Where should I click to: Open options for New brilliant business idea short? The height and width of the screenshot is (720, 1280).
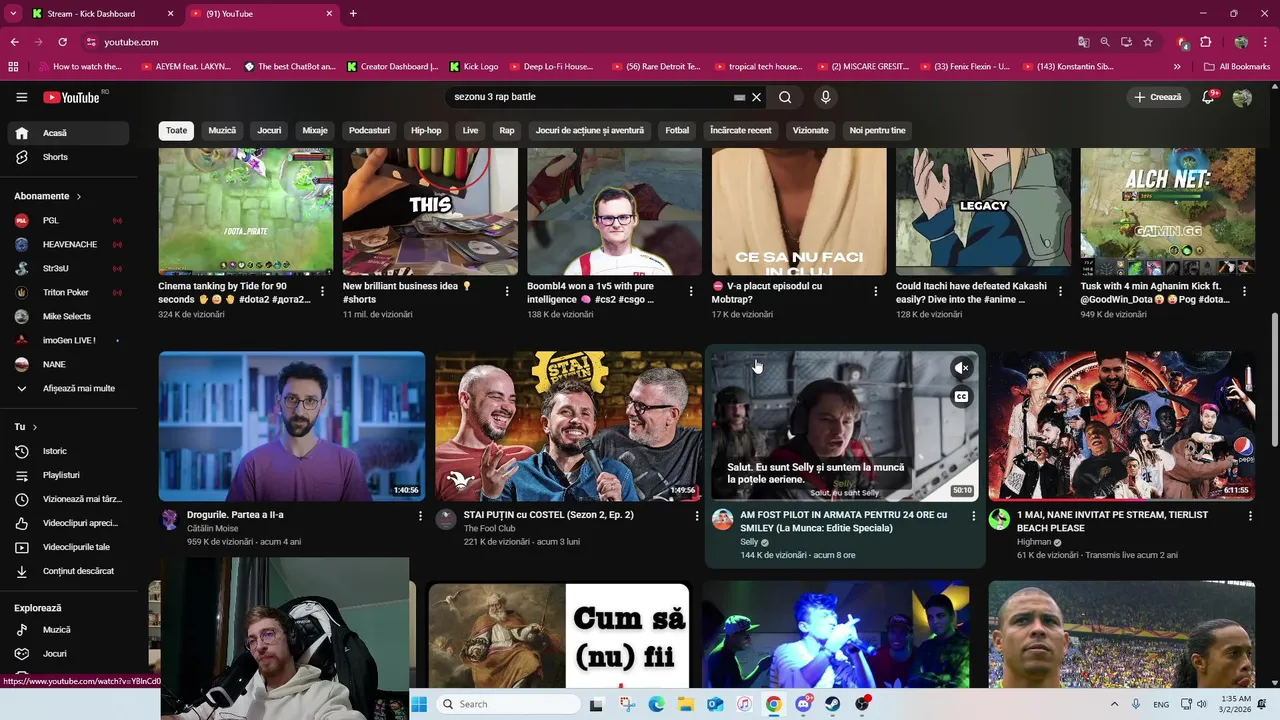[506, 292]
